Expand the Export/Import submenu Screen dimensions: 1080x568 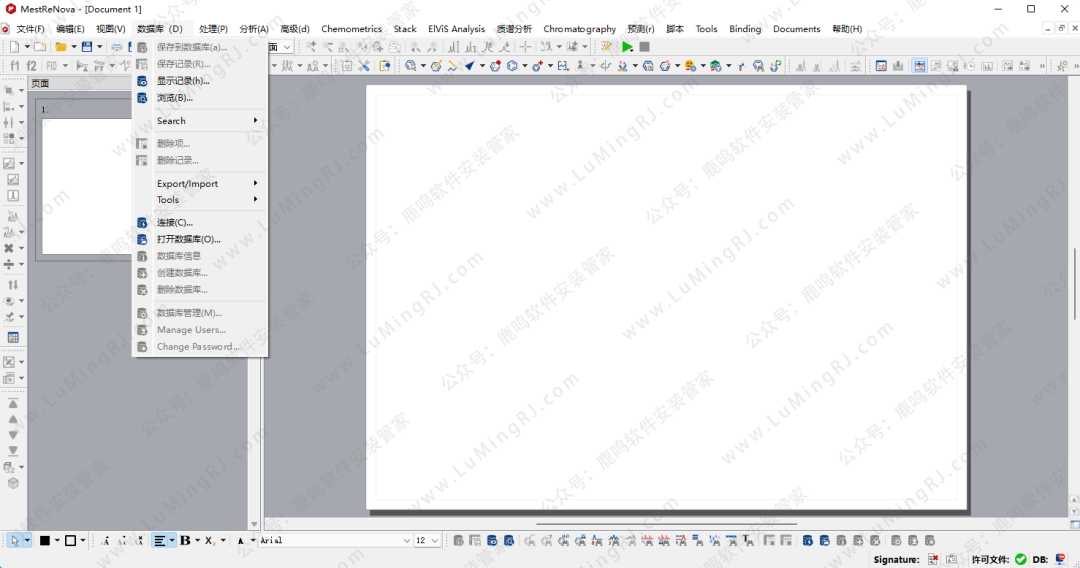click(x=200, y=184)
